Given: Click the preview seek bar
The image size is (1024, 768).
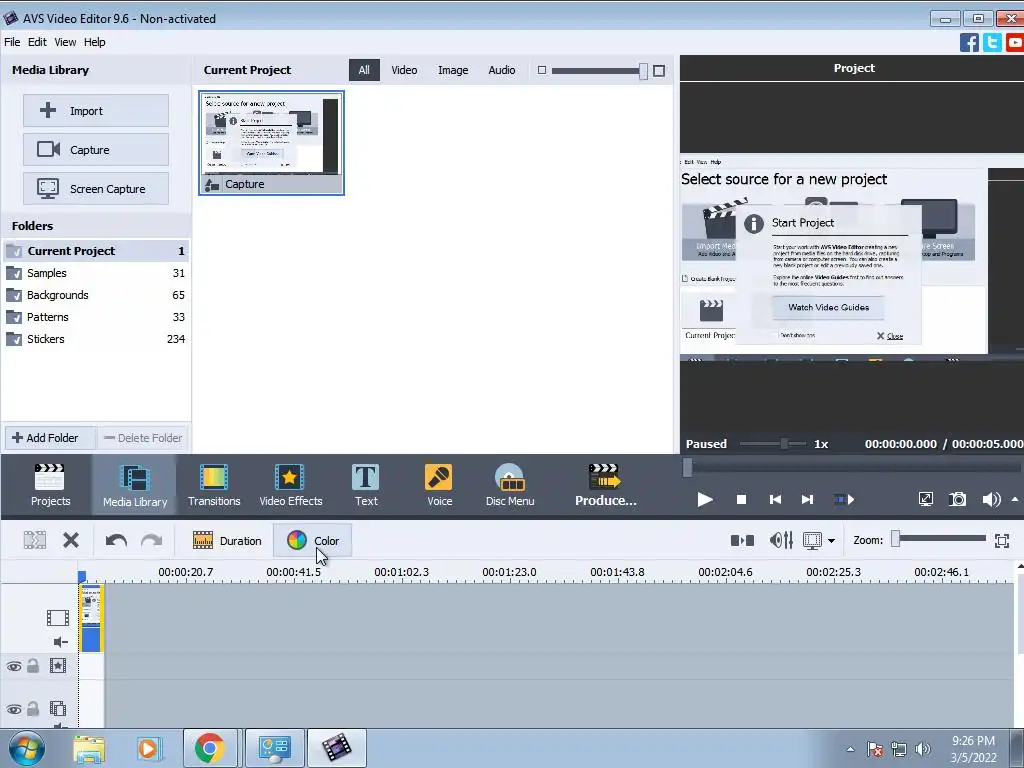Looking at the screenshot, I should click(x=852, y=467).
